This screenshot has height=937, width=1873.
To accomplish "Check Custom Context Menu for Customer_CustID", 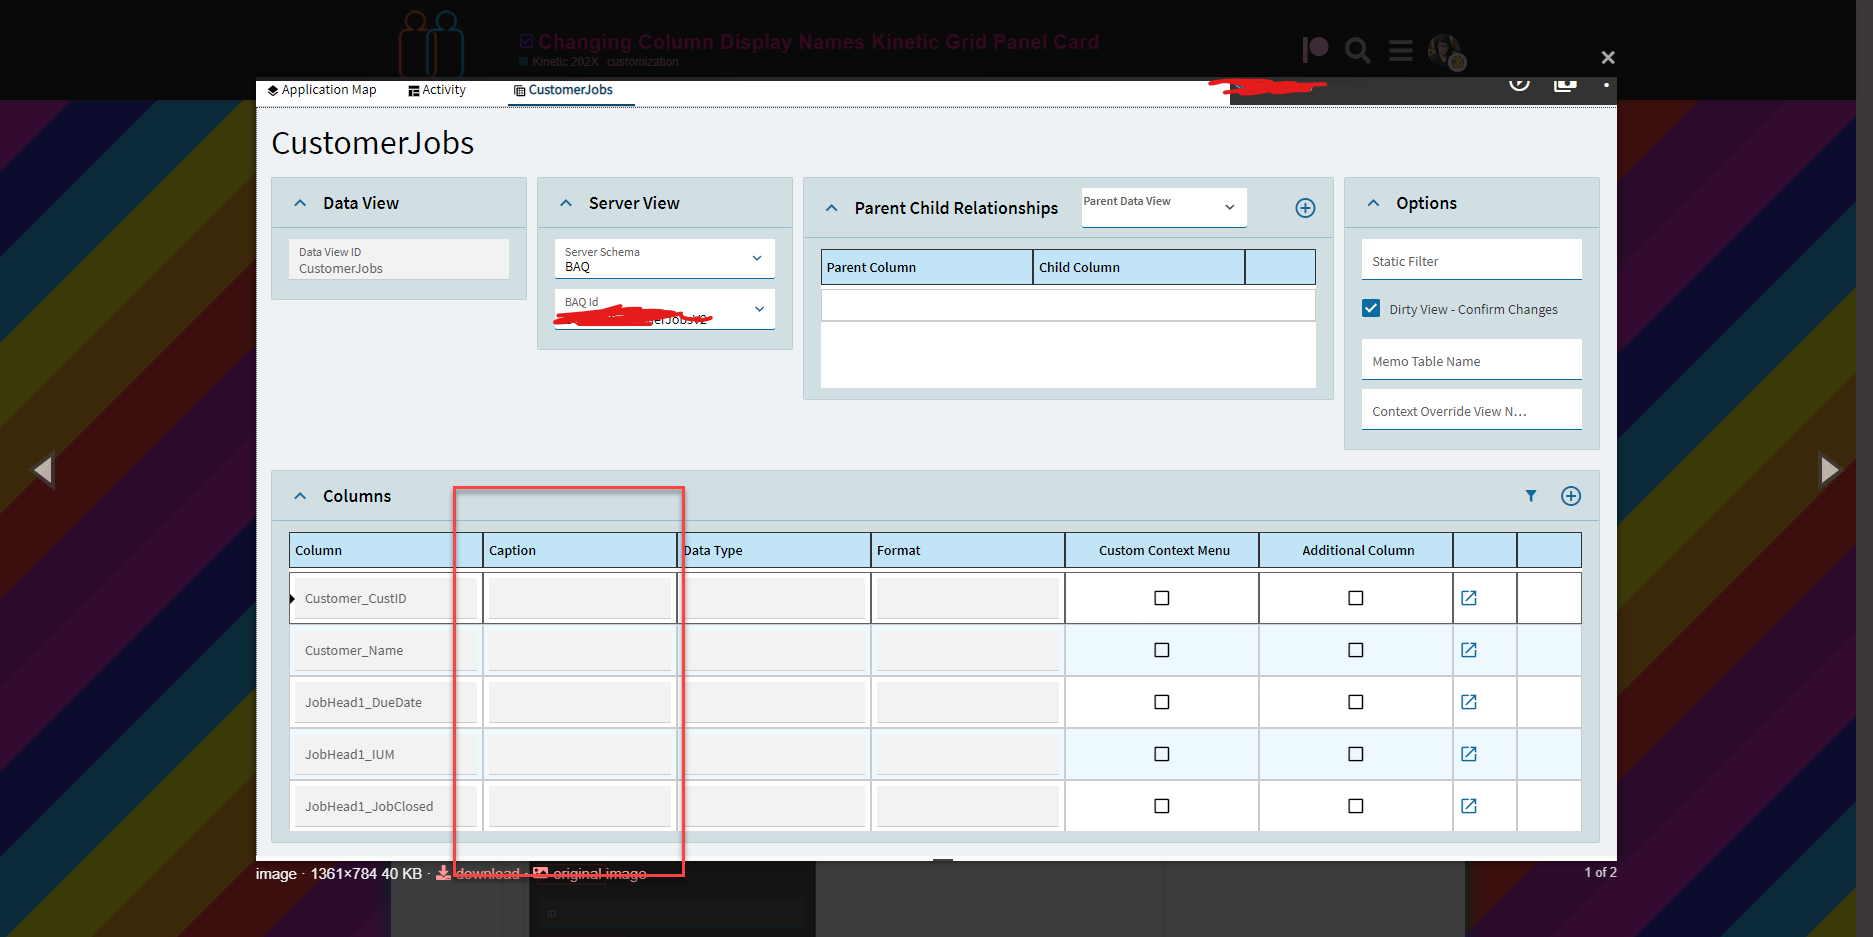I will 1162,598.
